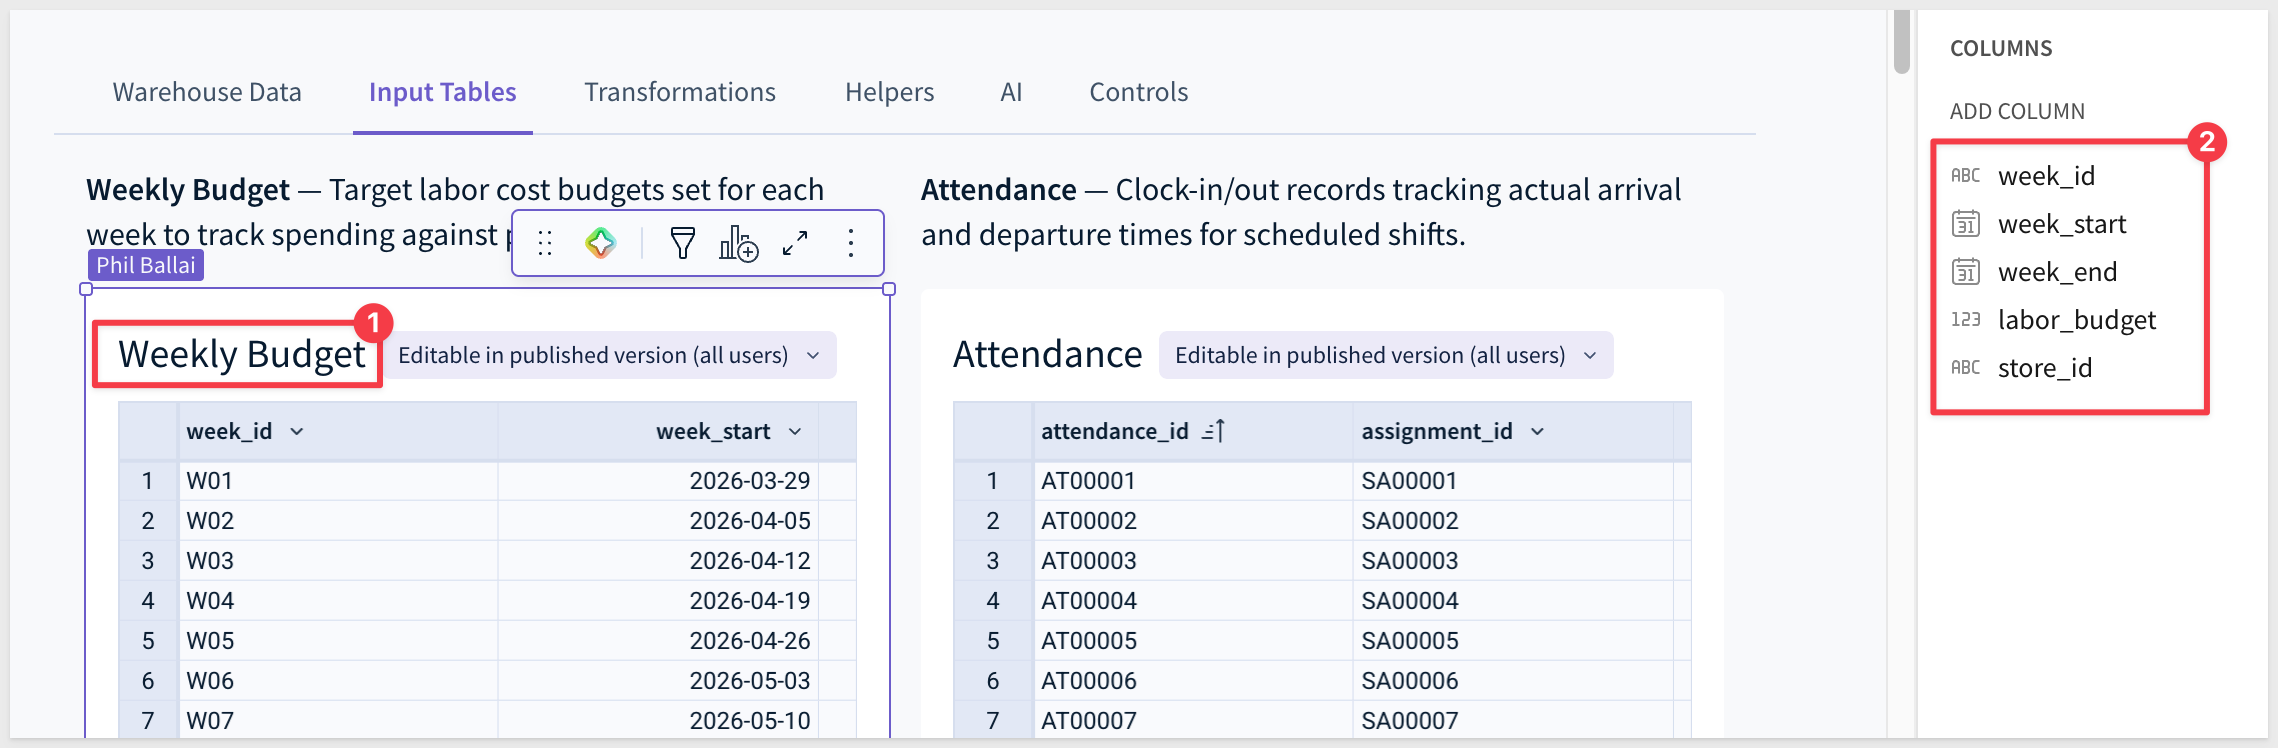Open week_id column header menu
2278x748 pixels.
pos(297,431)
